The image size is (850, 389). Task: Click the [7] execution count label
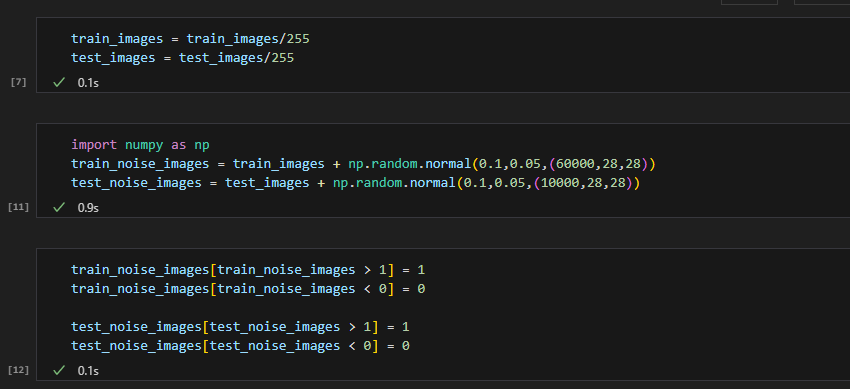click(x=18, y=83)
